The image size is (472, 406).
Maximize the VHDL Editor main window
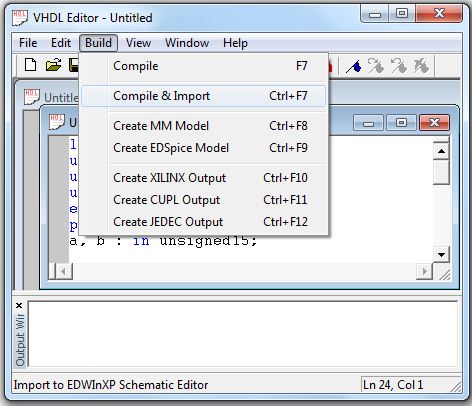point(402,14)
